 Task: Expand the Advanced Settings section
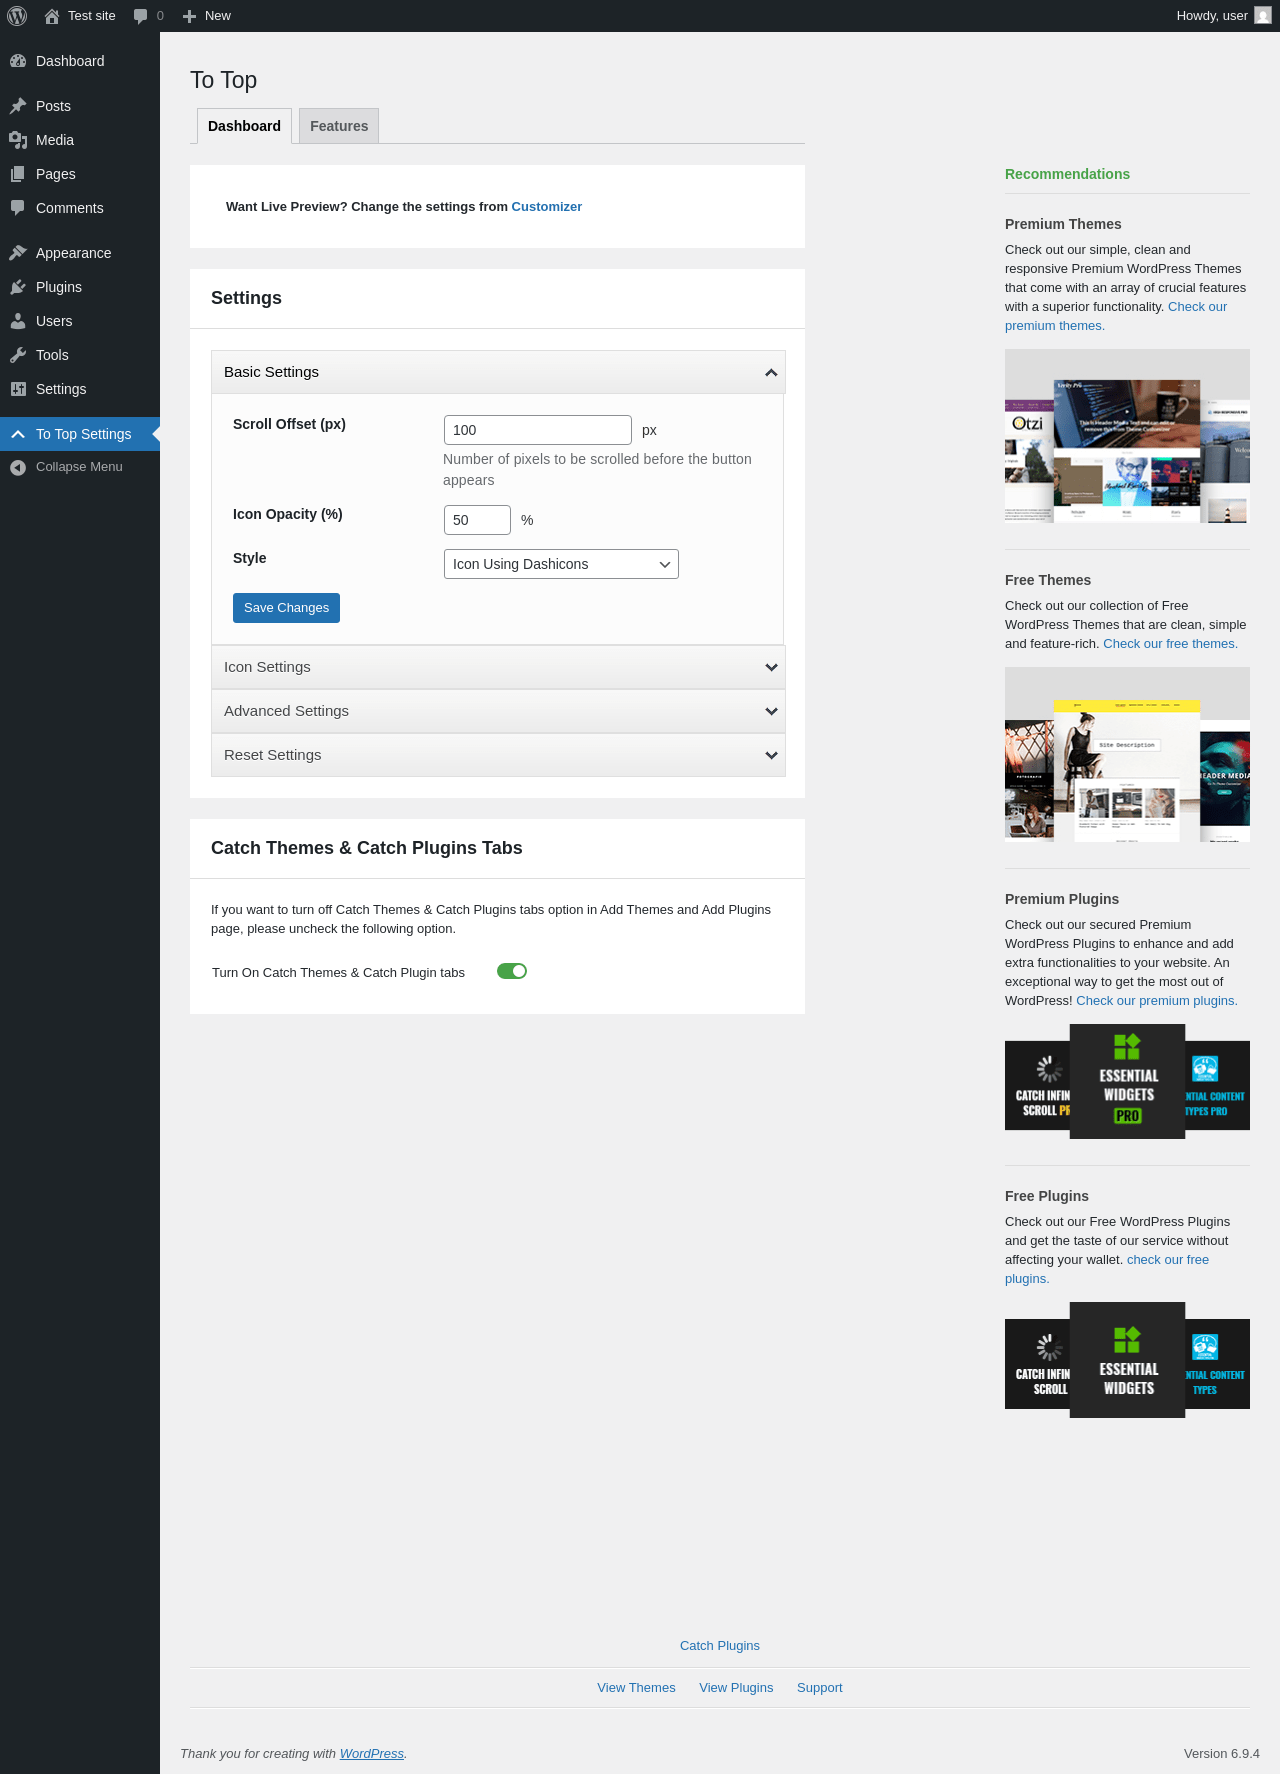click(x=498, y=711)
